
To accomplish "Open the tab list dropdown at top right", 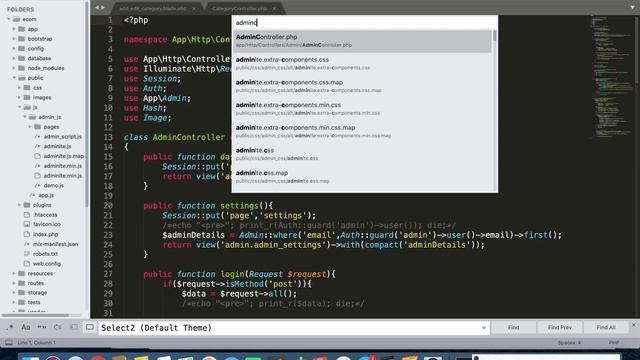I will 632,7.
